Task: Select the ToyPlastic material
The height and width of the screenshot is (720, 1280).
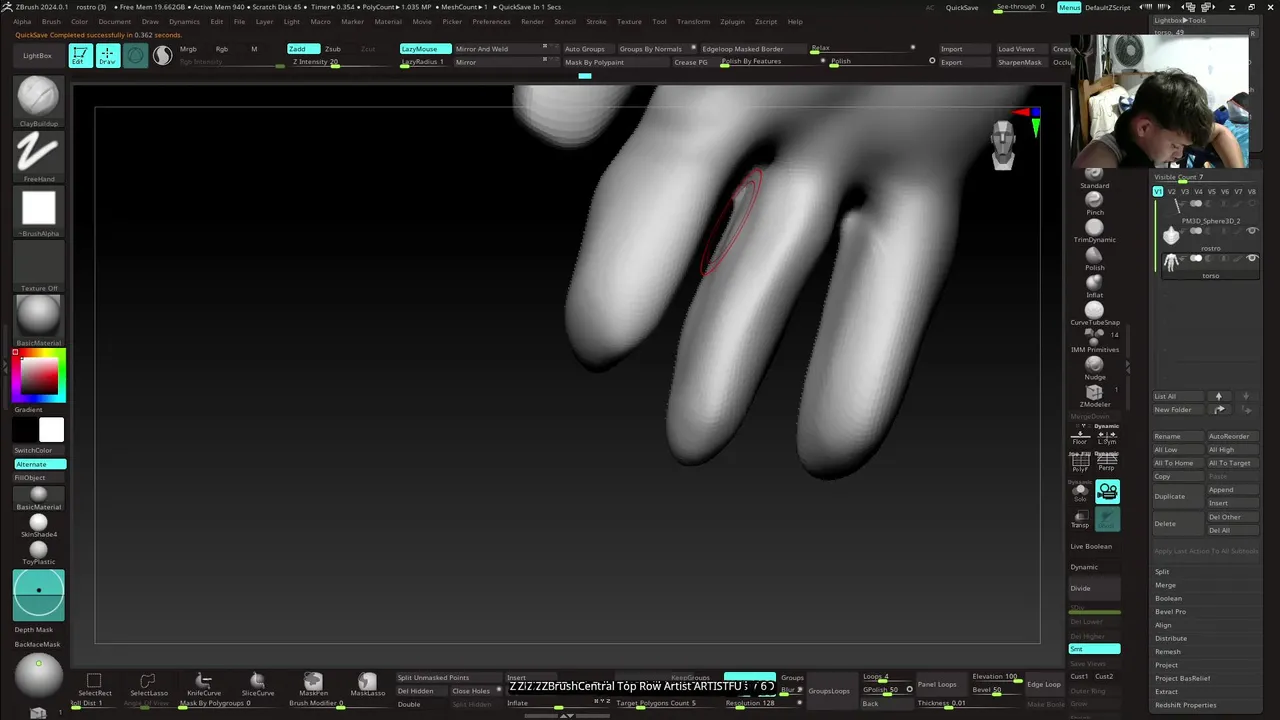Action: click(x=39, y=550)
